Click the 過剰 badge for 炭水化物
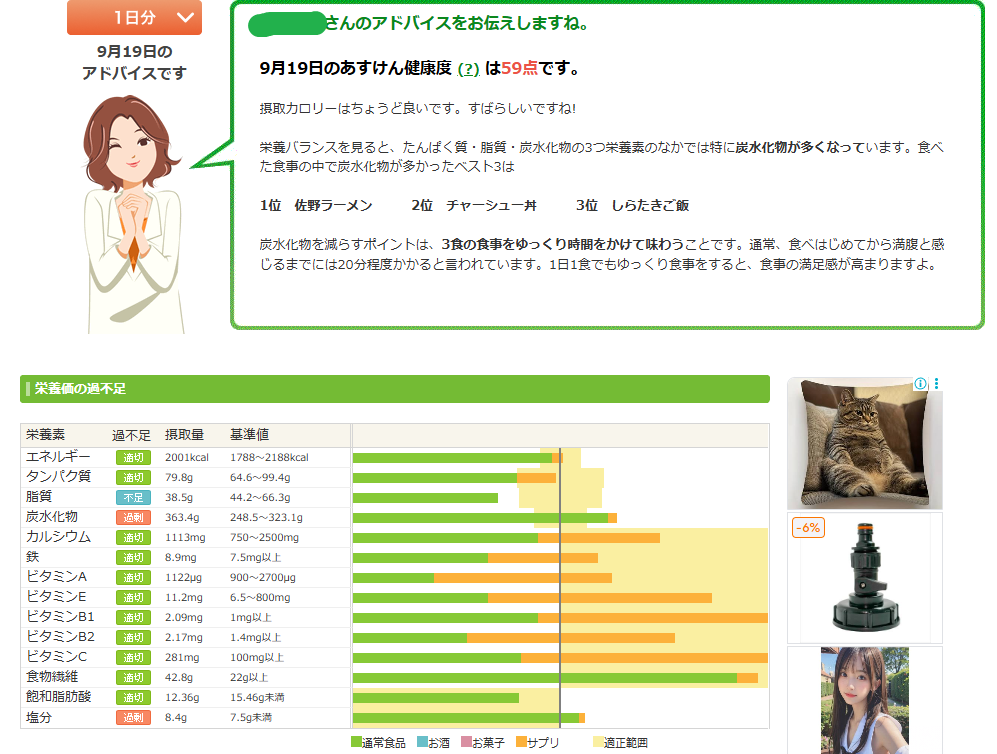This screenshot has width=997, height=754. pos(133,517)
